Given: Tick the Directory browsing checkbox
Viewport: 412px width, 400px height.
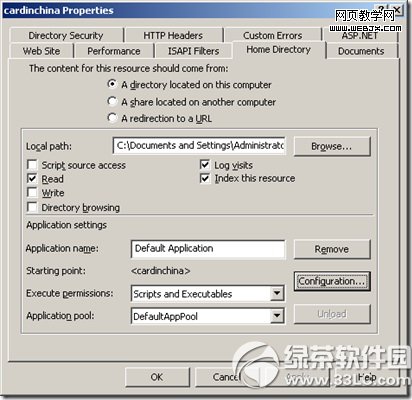Looking at the screenshot, I should pos(32,207).
